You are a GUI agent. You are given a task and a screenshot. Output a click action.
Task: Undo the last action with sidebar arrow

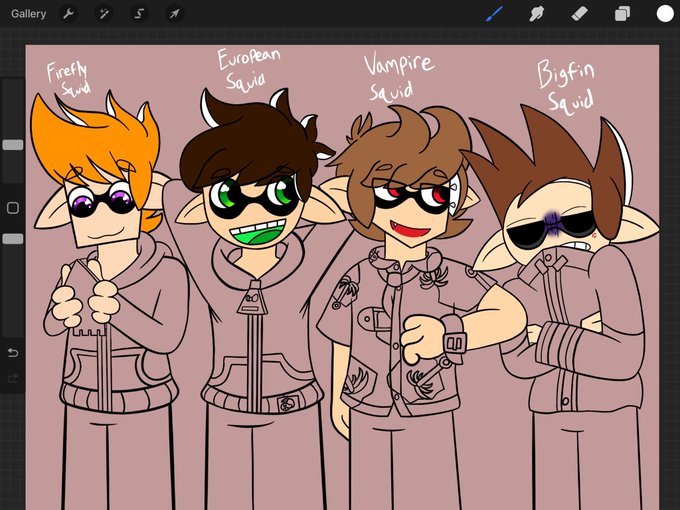tap(13, 353)
